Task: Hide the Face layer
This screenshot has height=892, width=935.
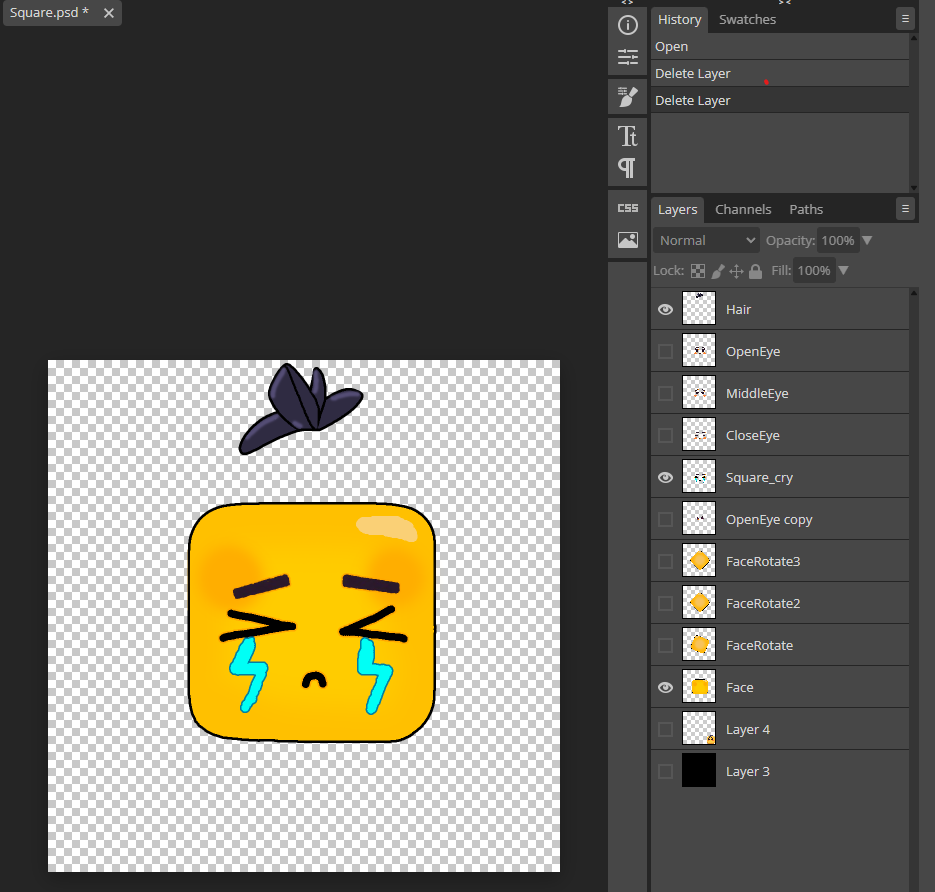Action: click(665, 687)
